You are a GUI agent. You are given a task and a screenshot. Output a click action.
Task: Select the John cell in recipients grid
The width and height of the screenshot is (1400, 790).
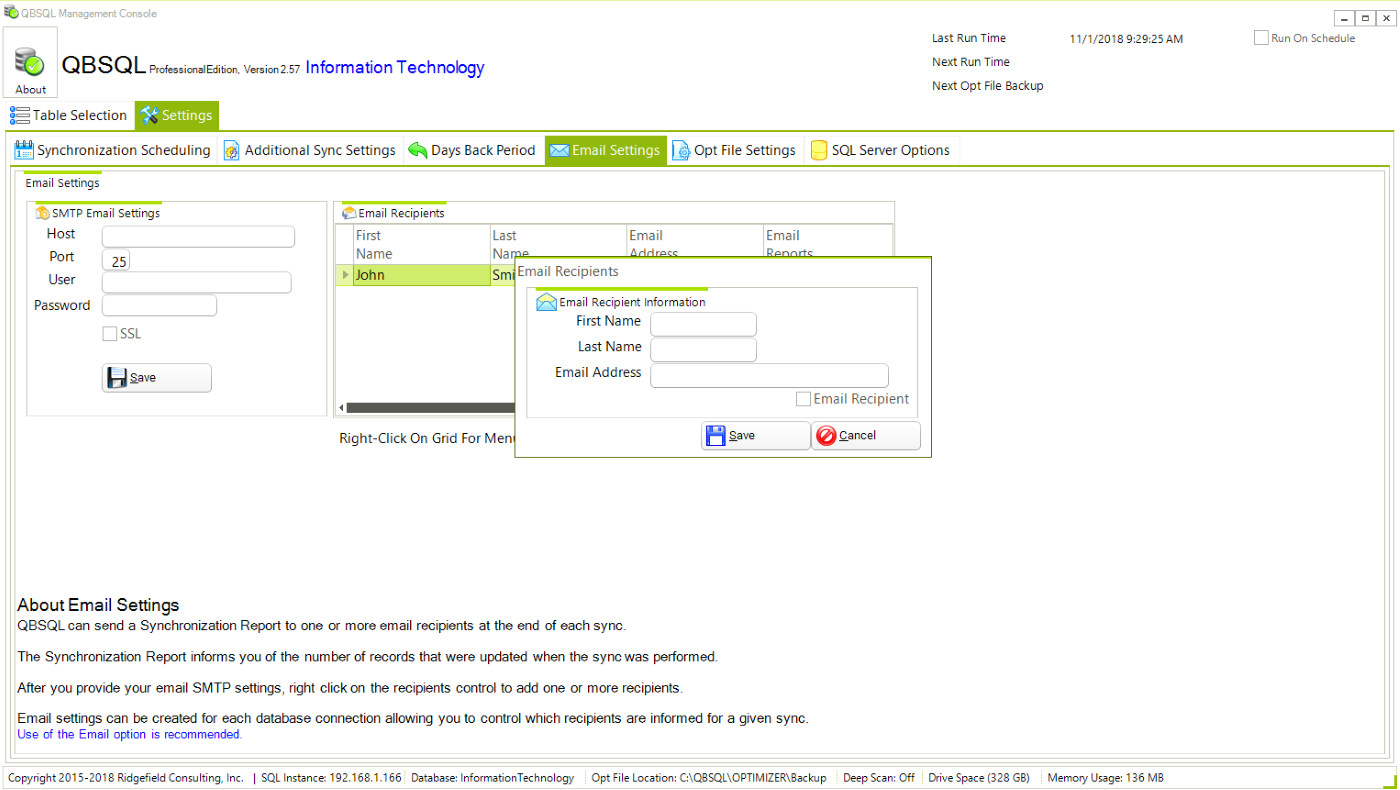(421, 275)
